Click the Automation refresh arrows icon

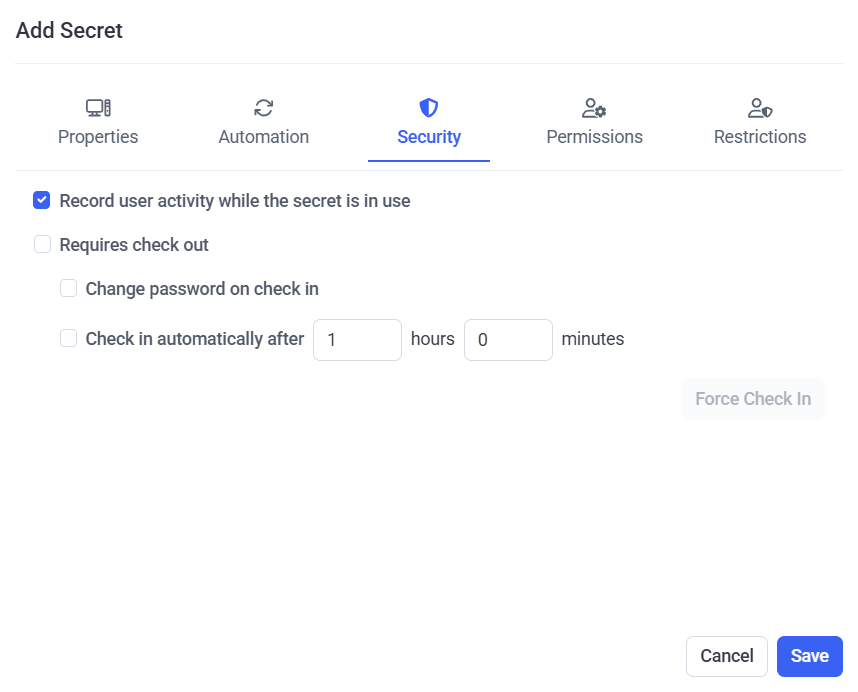point(264,108)
